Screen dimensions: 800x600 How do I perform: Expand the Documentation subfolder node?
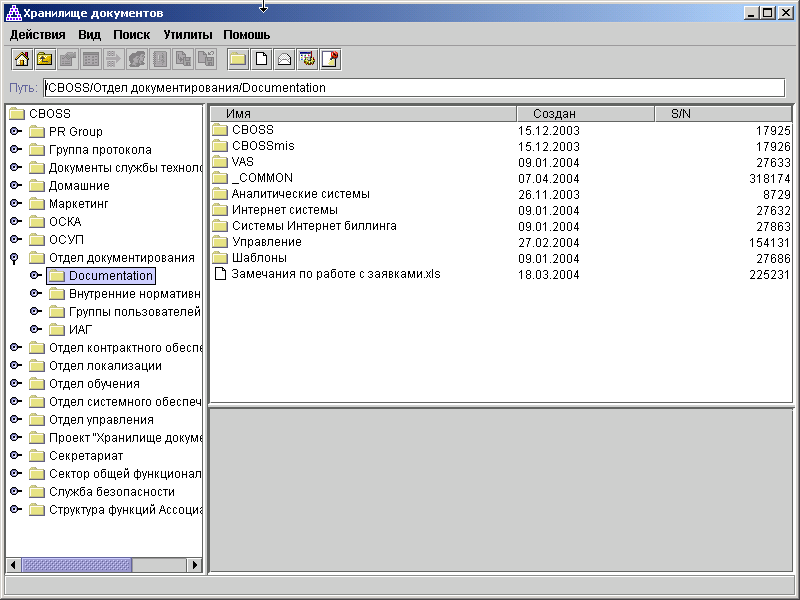36,276
